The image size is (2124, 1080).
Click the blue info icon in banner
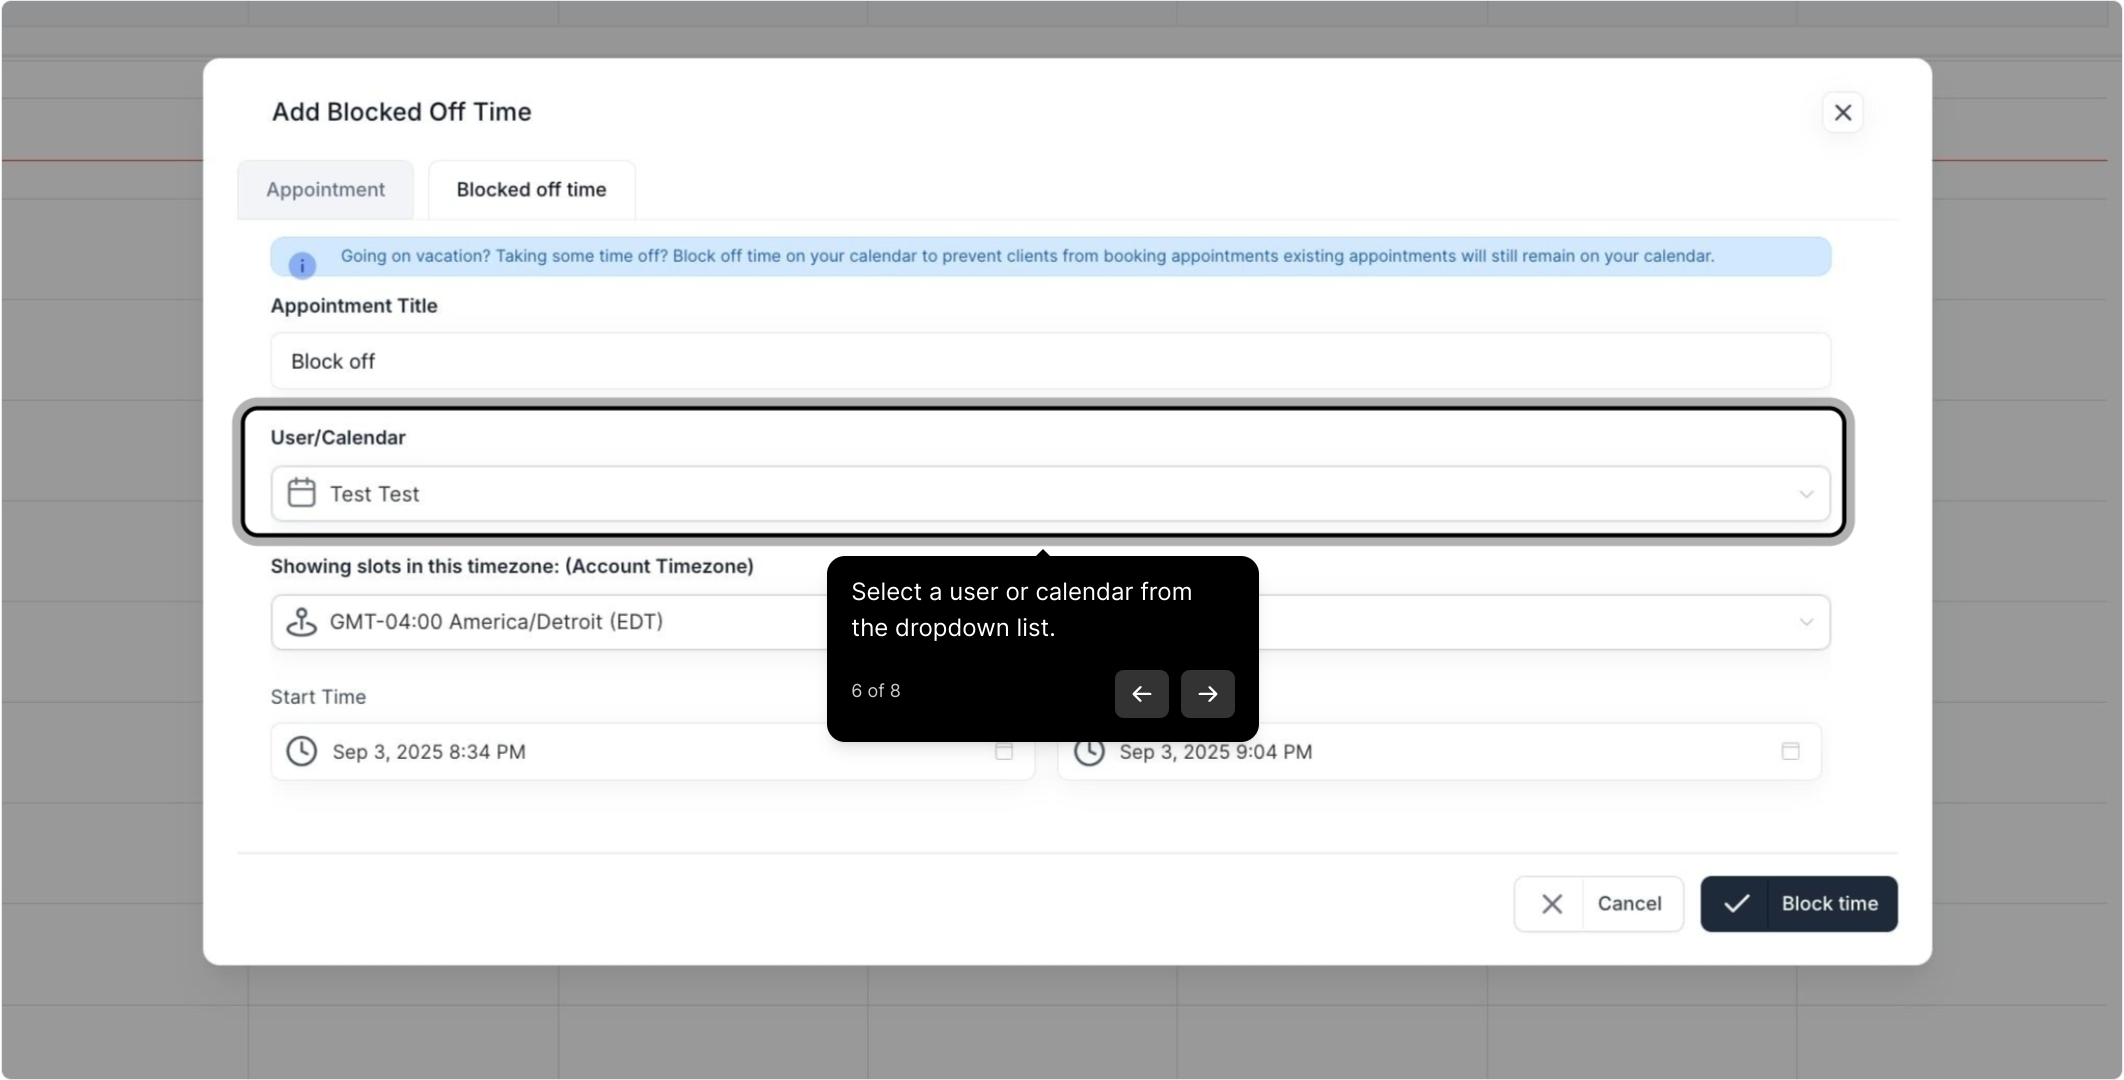302,265
